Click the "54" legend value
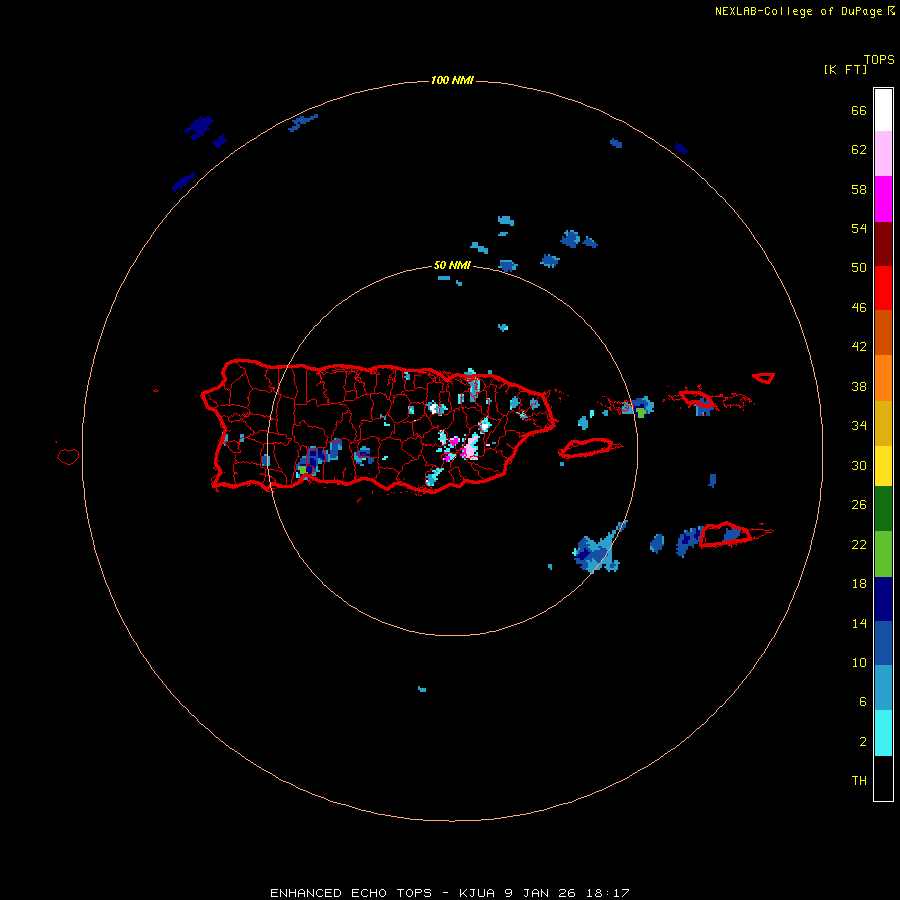Image resolution: width=900 pixels, height=900 pixels. [x=859, y=228]
